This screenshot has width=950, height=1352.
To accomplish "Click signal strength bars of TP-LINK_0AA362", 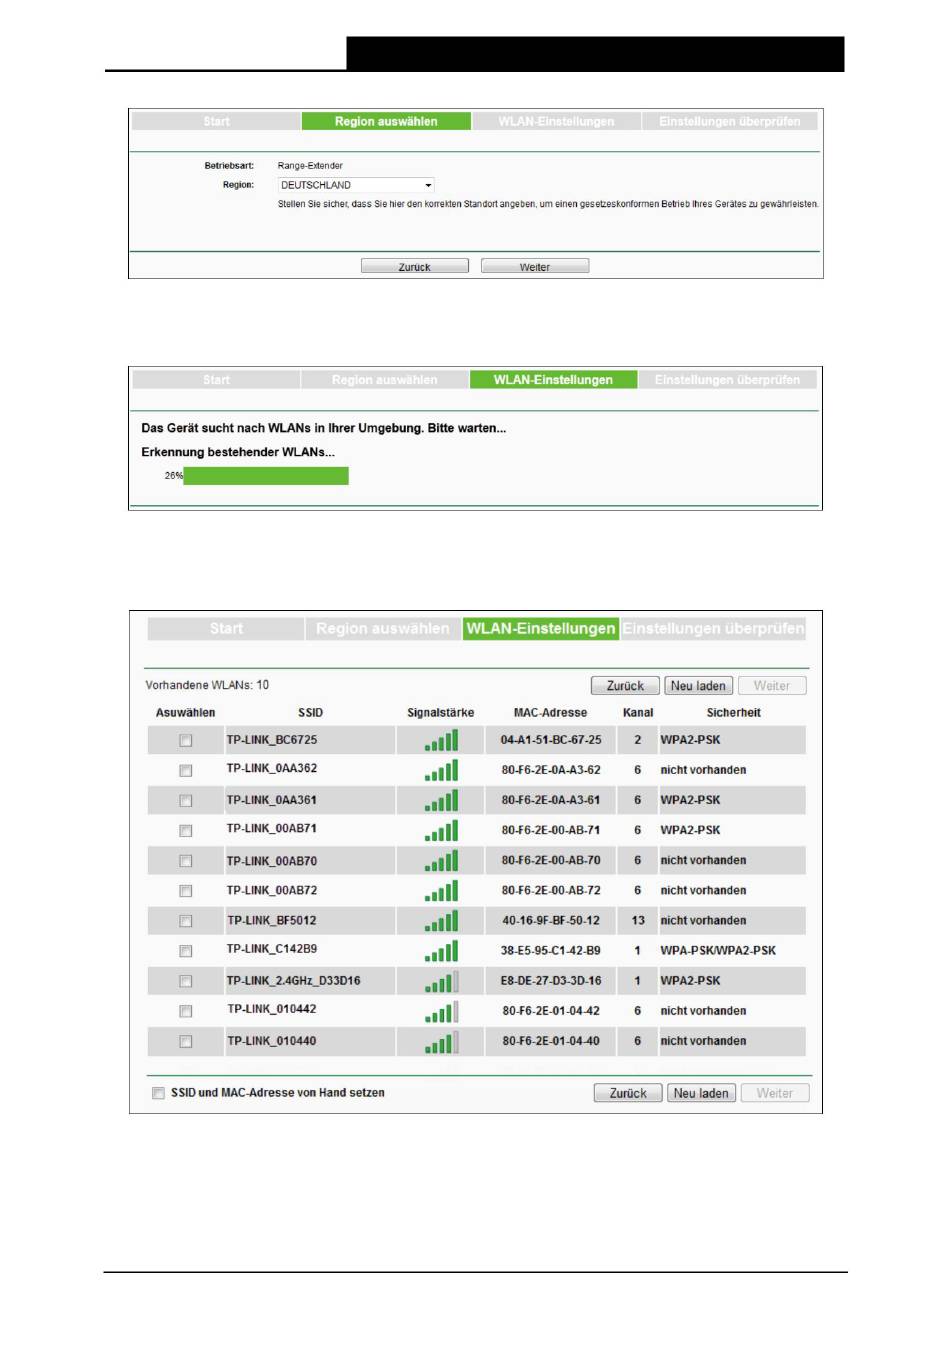I will [x=441, y=770].
